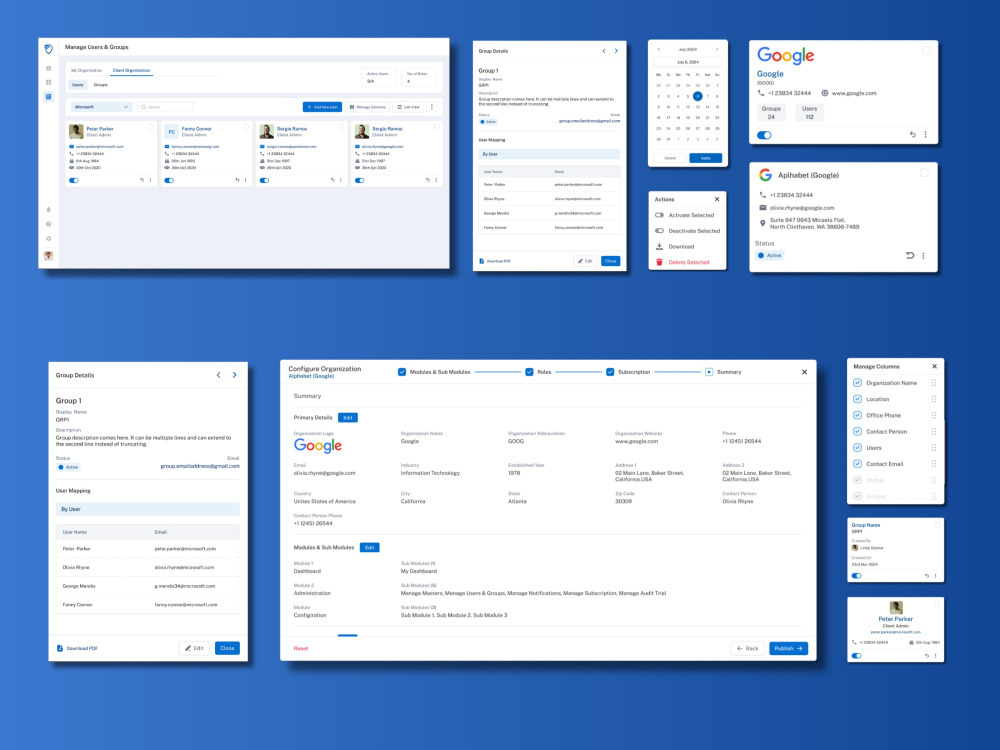Open the kebab menu on the Aplhabet (Google) card

click(923, 255)
